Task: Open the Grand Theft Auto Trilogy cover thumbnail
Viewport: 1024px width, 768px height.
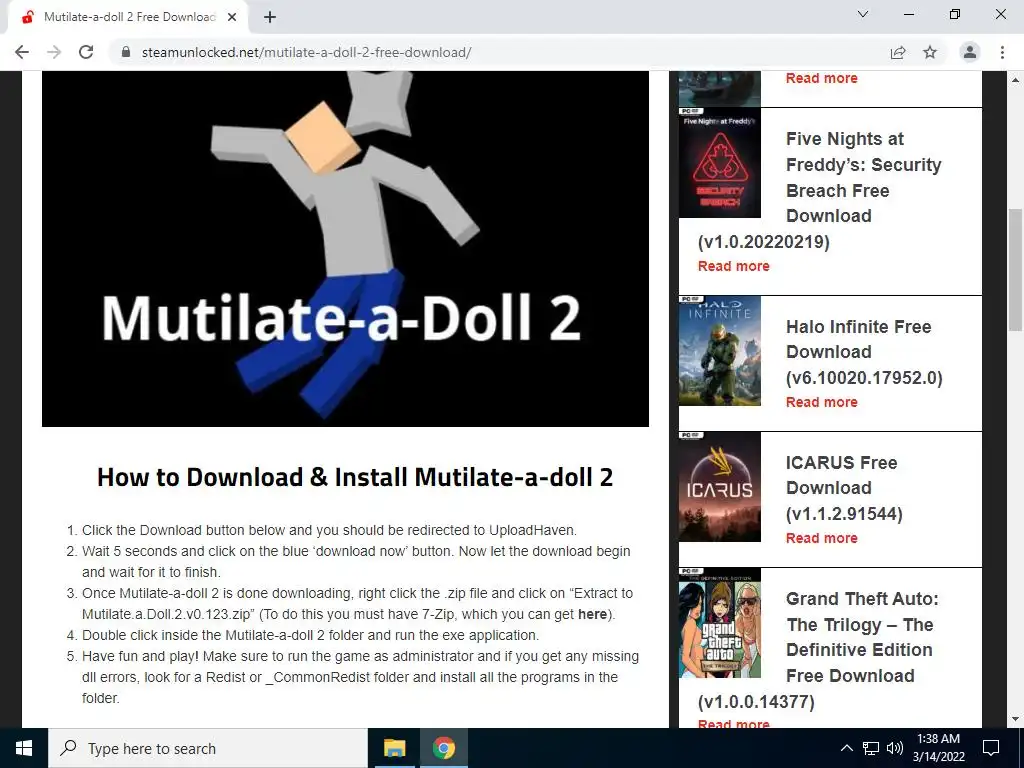Action: coord(720,622)
